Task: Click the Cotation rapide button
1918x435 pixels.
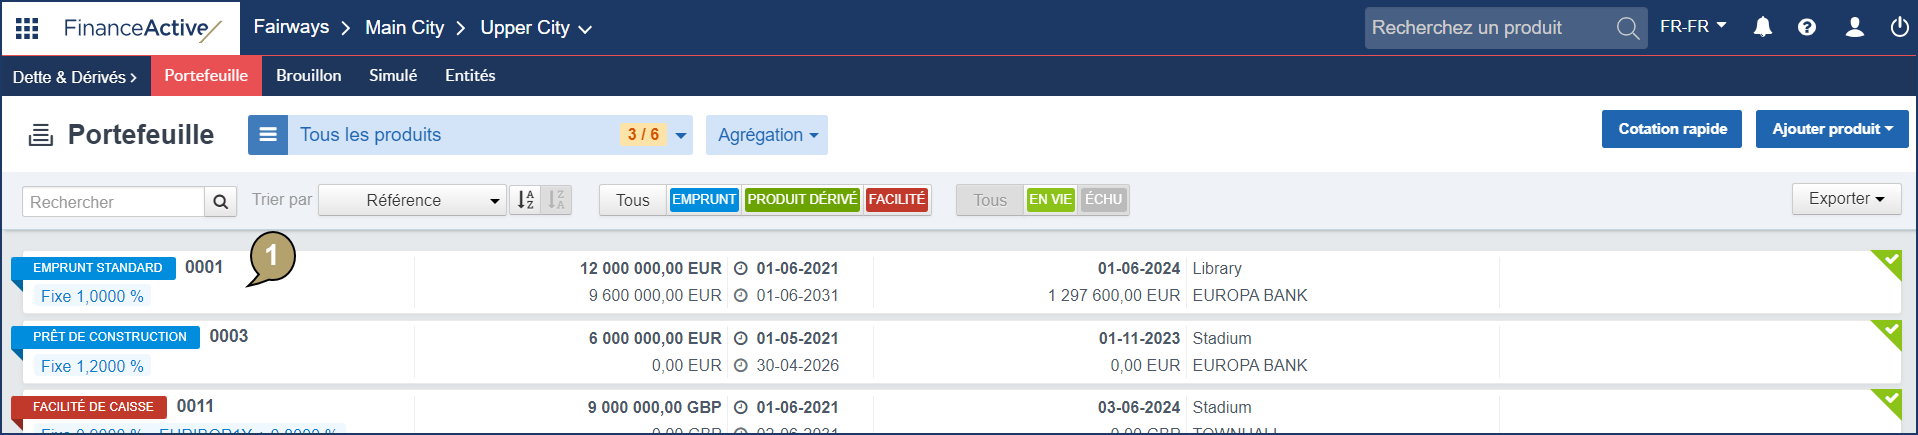Action: point(1672,129)
